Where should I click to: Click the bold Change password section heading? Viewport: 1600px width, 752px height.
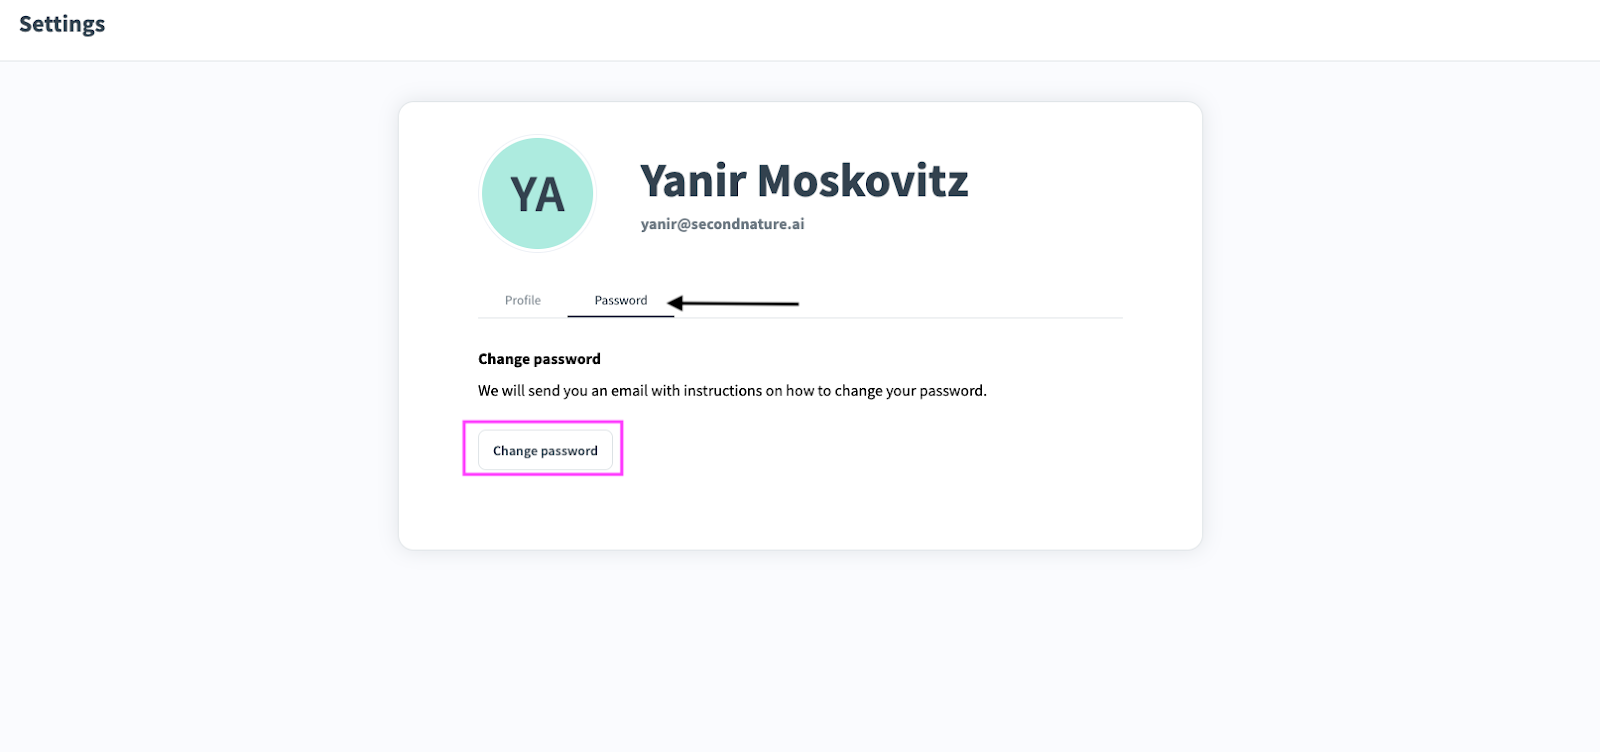pos(539,359)
